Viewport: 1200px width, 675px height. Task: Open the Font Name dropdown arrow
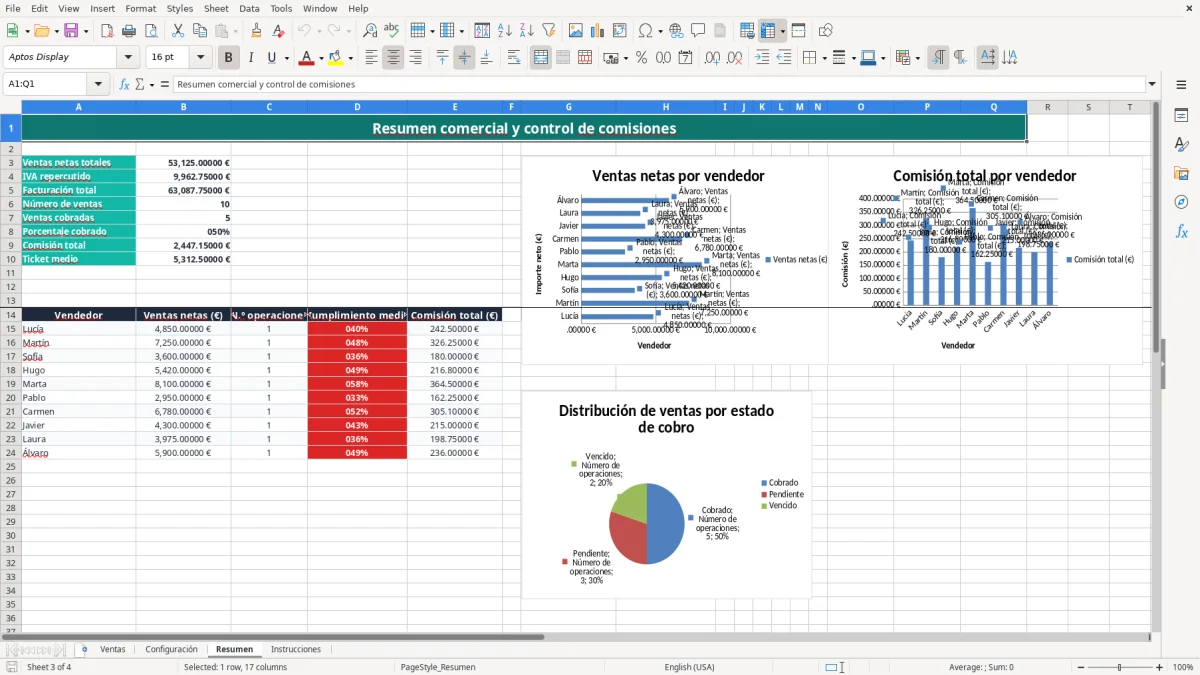click(x=128, y=58)
